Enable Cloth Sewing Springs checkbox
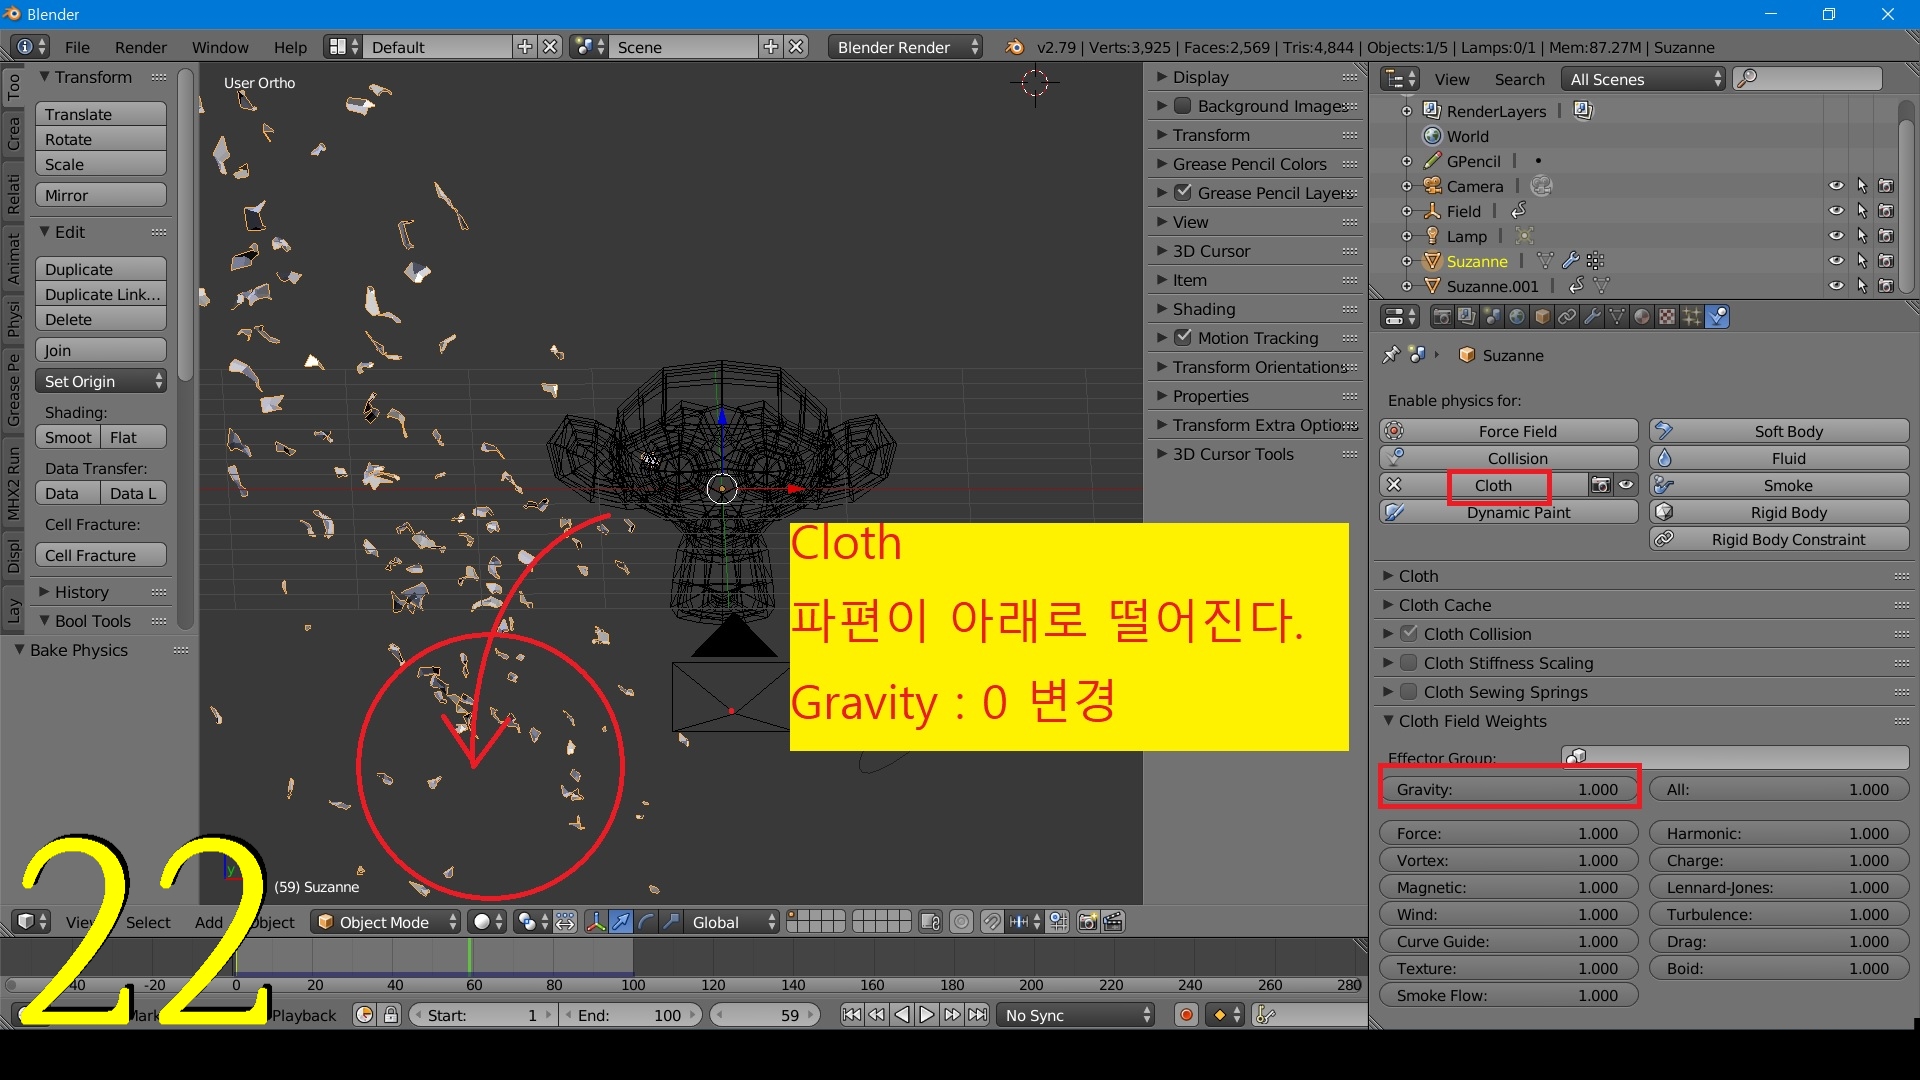The height and width of the screenshot is (1080, 1920). tap(1409, 692)
